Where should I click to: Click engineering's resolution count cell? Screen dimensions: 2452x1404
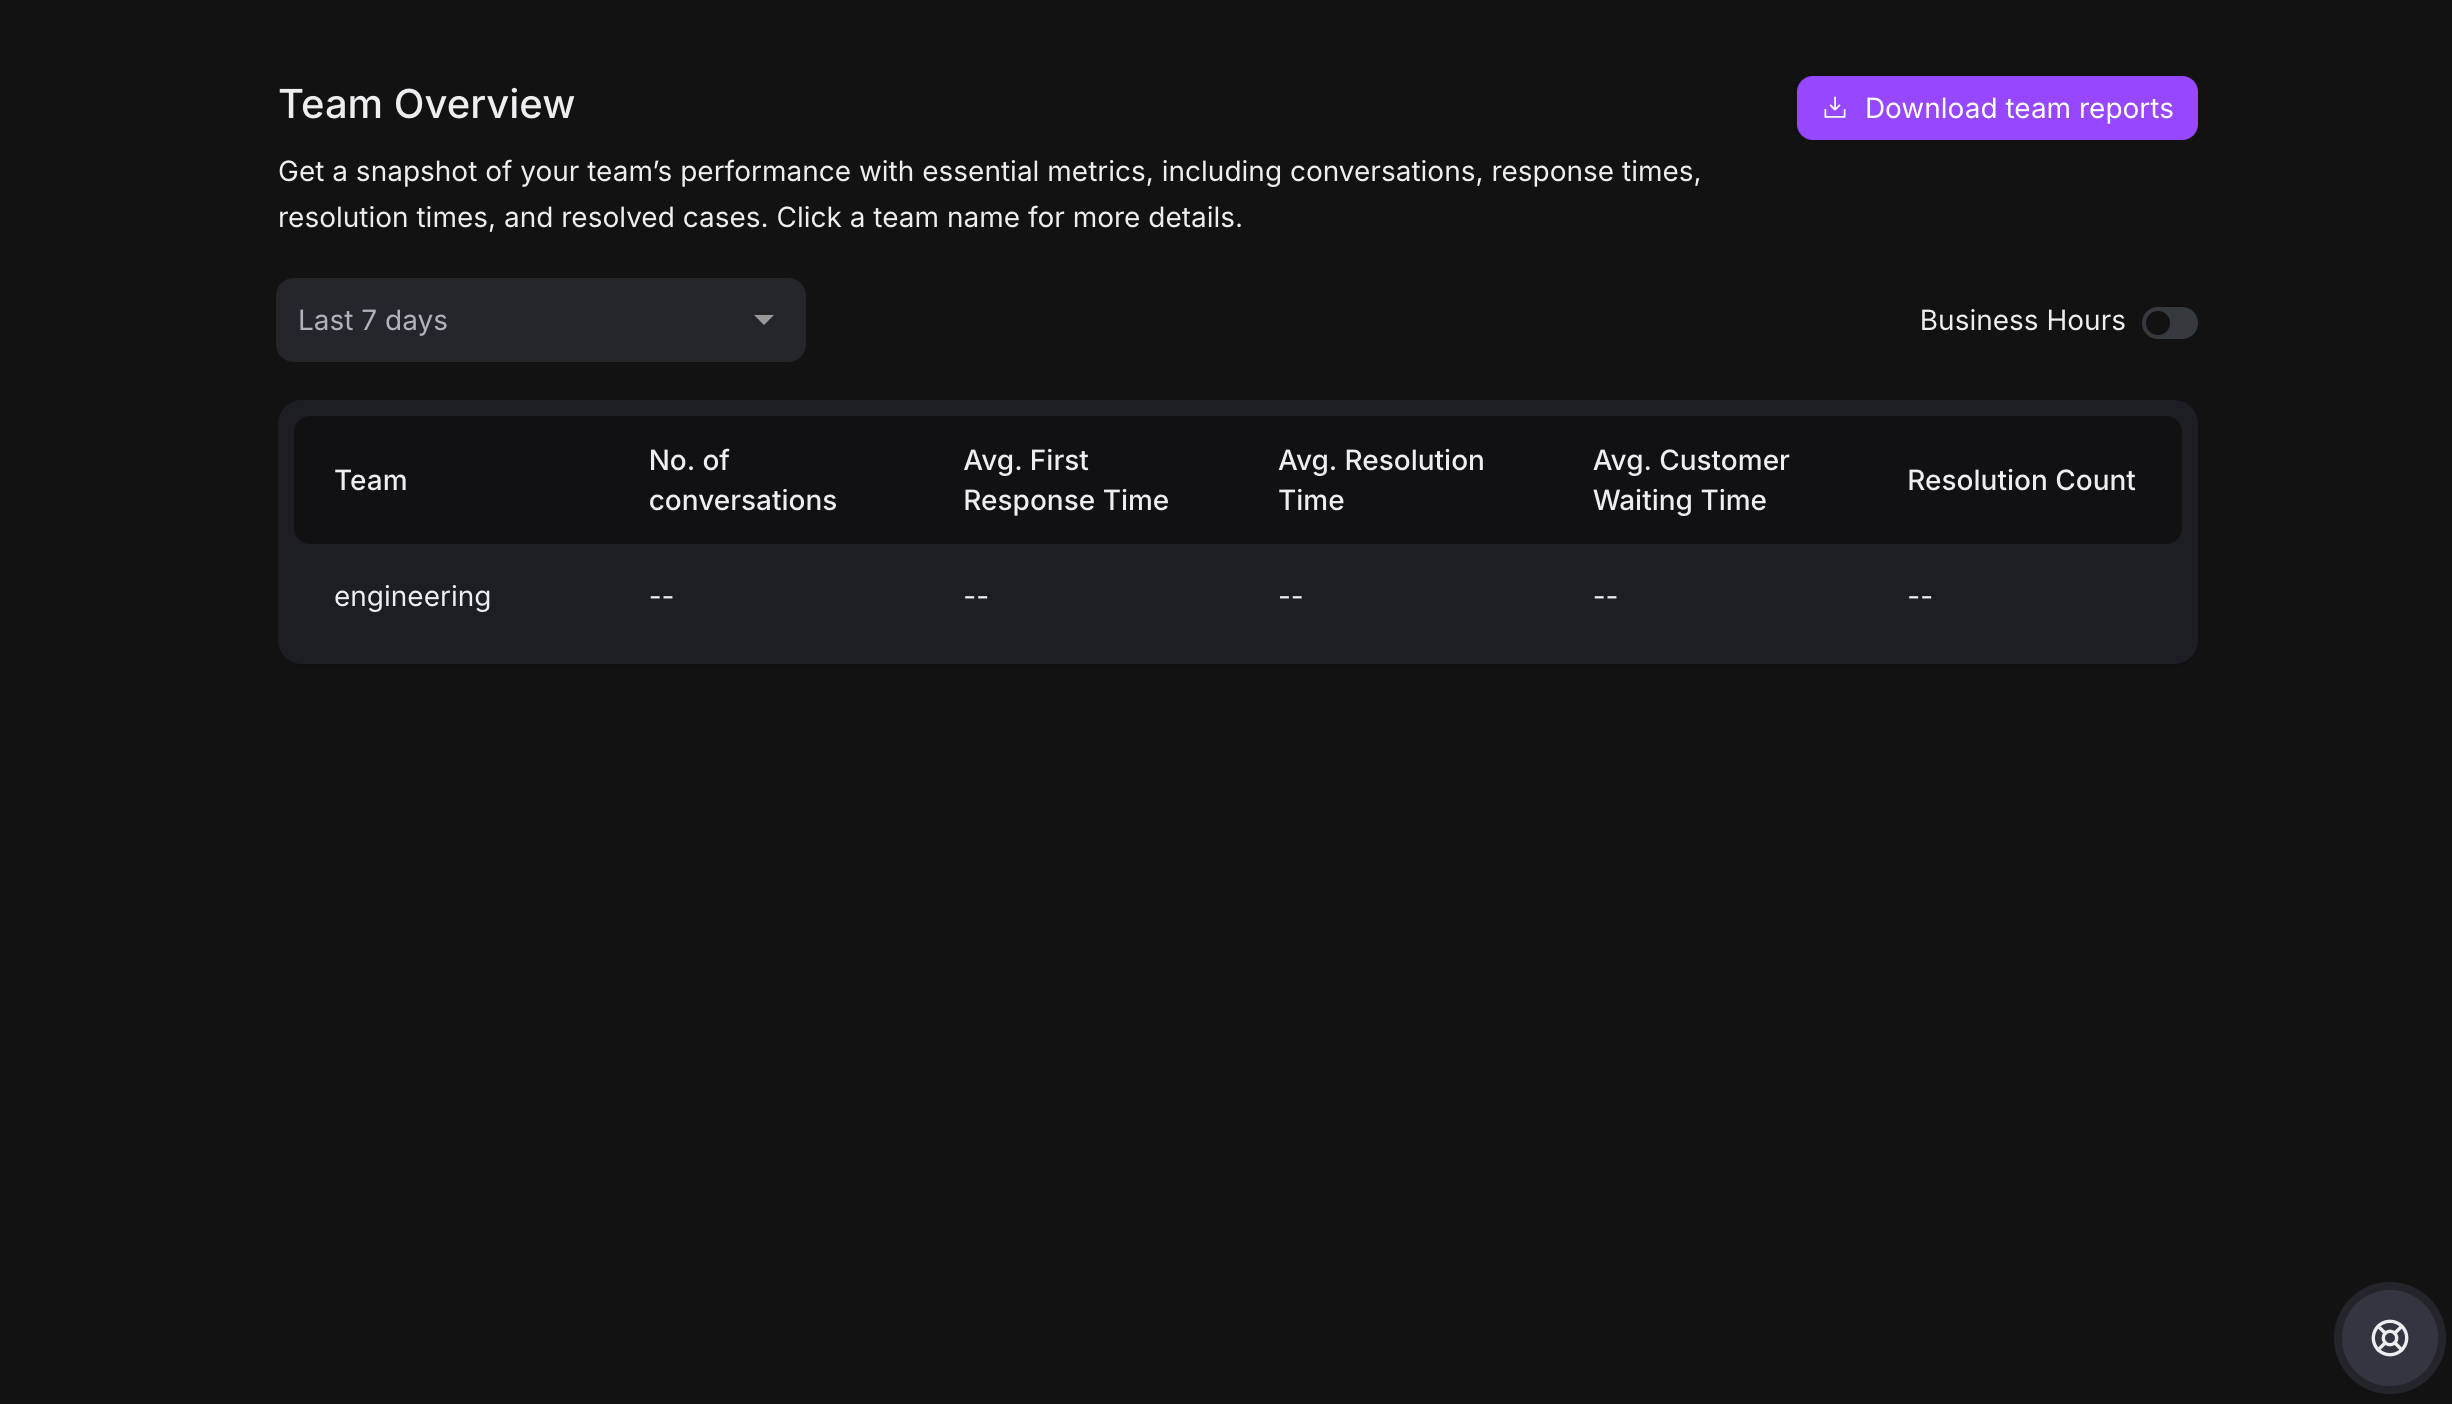coord(1919,597)
